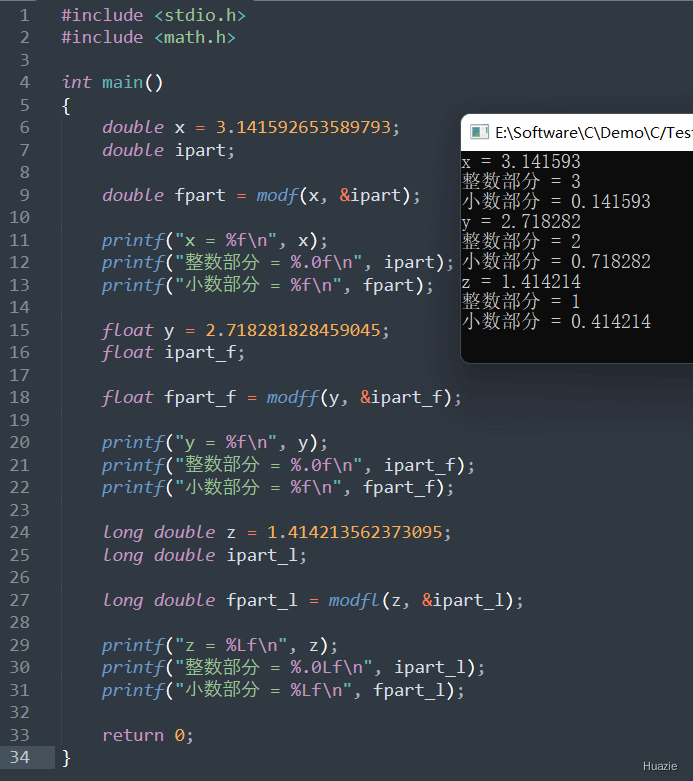The width and height of the screenshot is (693, 781).
Task: Click console output 'z = 1.414214'
Action: (521, 281)
